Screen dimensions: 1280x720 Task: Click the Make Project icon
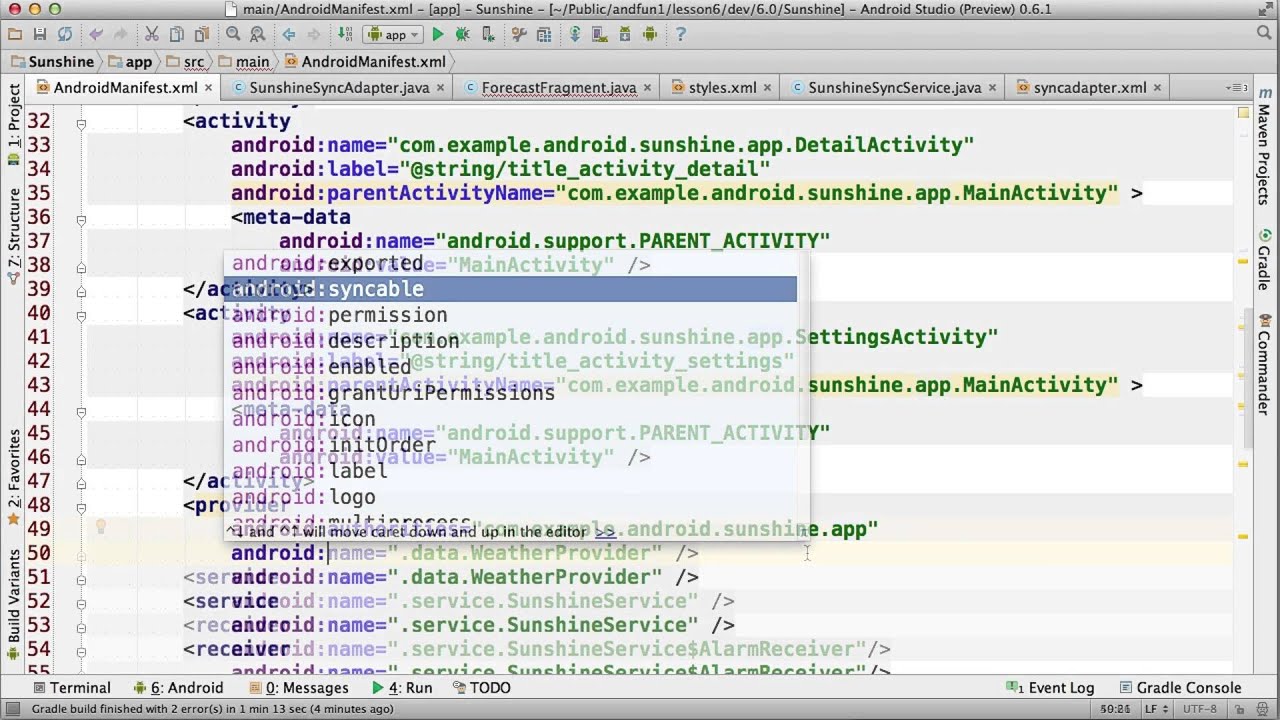pos(345,34)
